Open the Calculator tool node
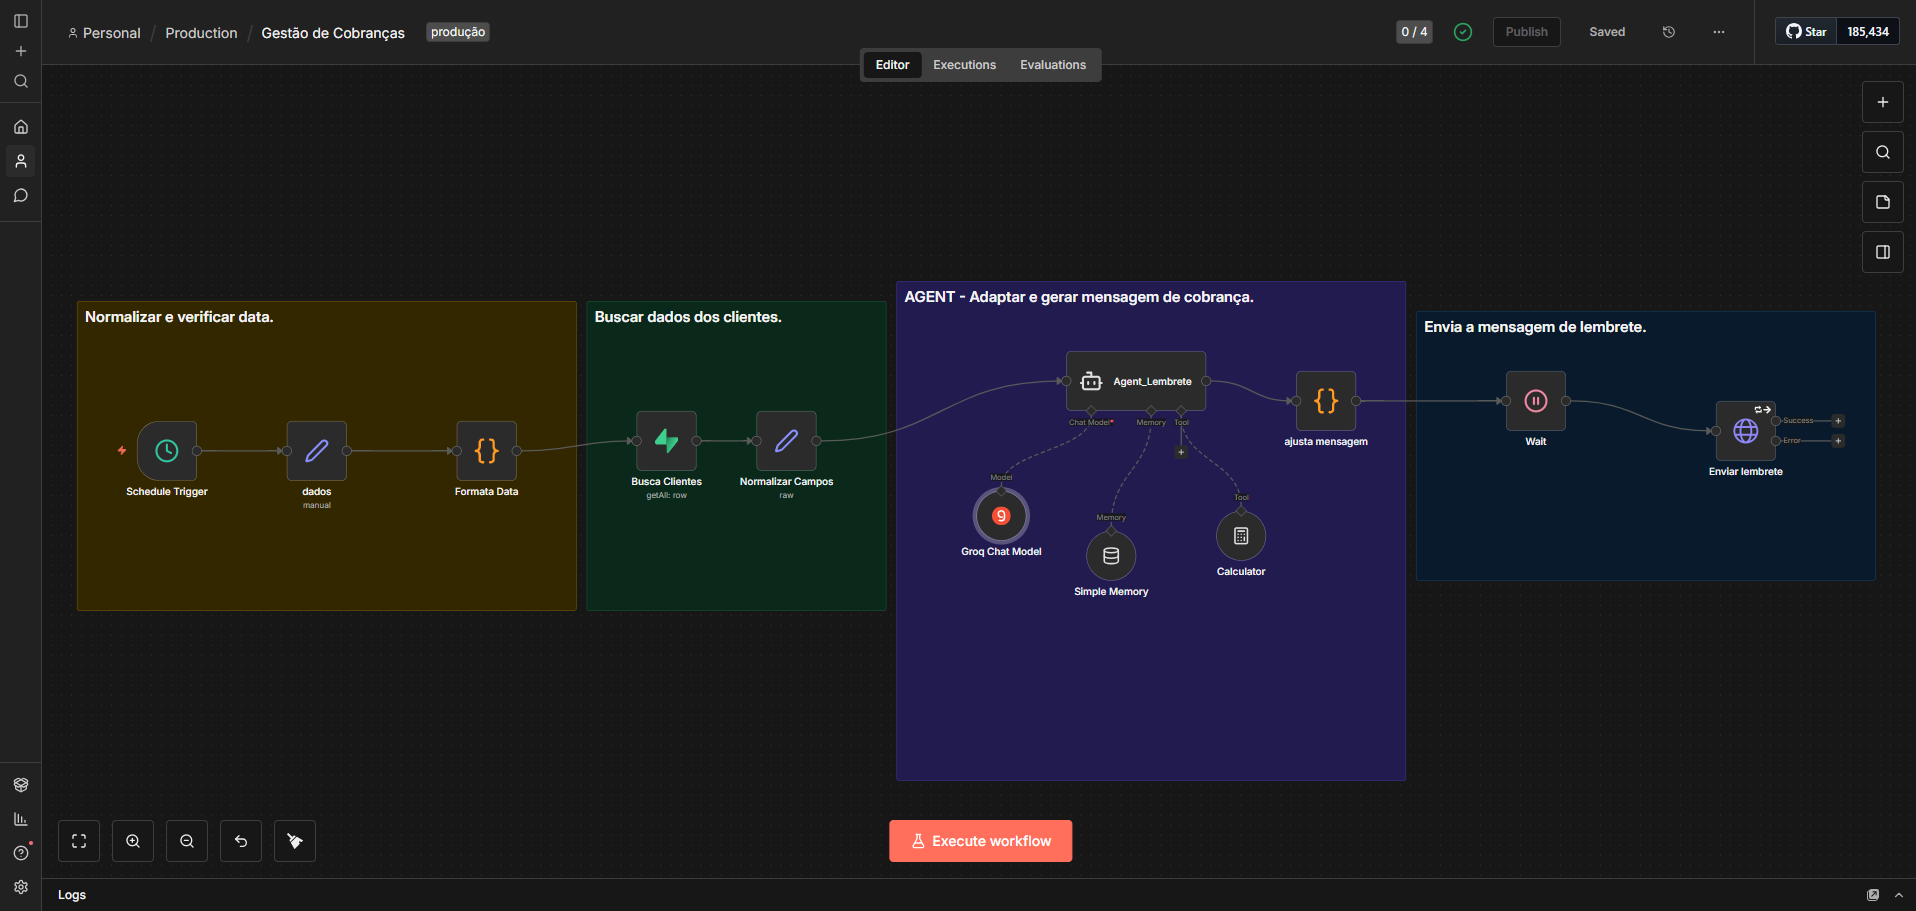The height and width of the screenshot is (911, 1916). [x=1241, y=536]
